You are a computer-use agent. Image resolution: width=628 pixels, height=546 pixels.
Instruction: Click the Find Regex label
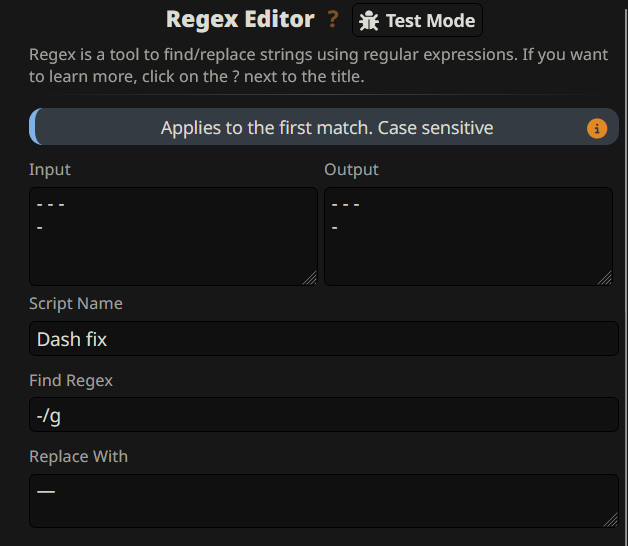click(x=71, y=380)
